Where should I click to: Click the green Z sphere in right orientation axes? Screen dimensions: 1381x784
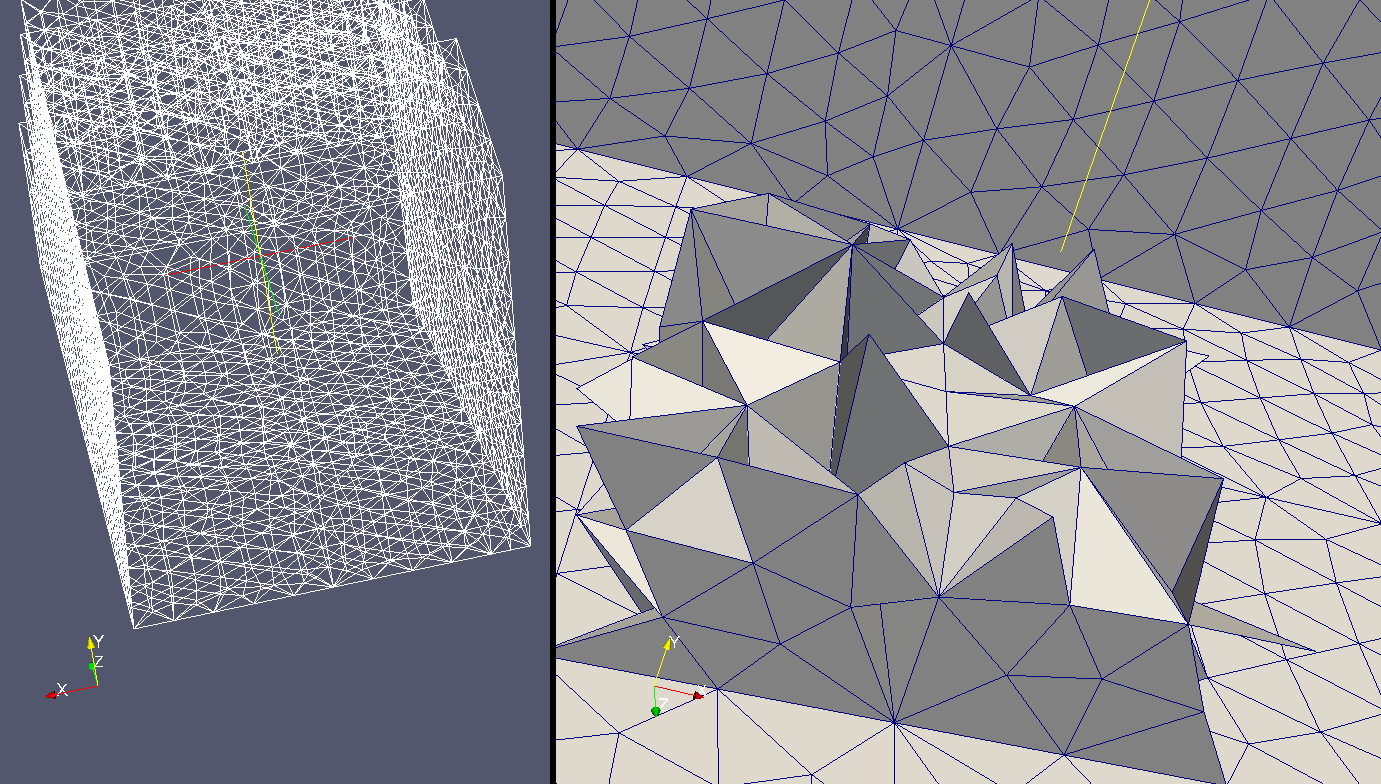click(656, 711)
